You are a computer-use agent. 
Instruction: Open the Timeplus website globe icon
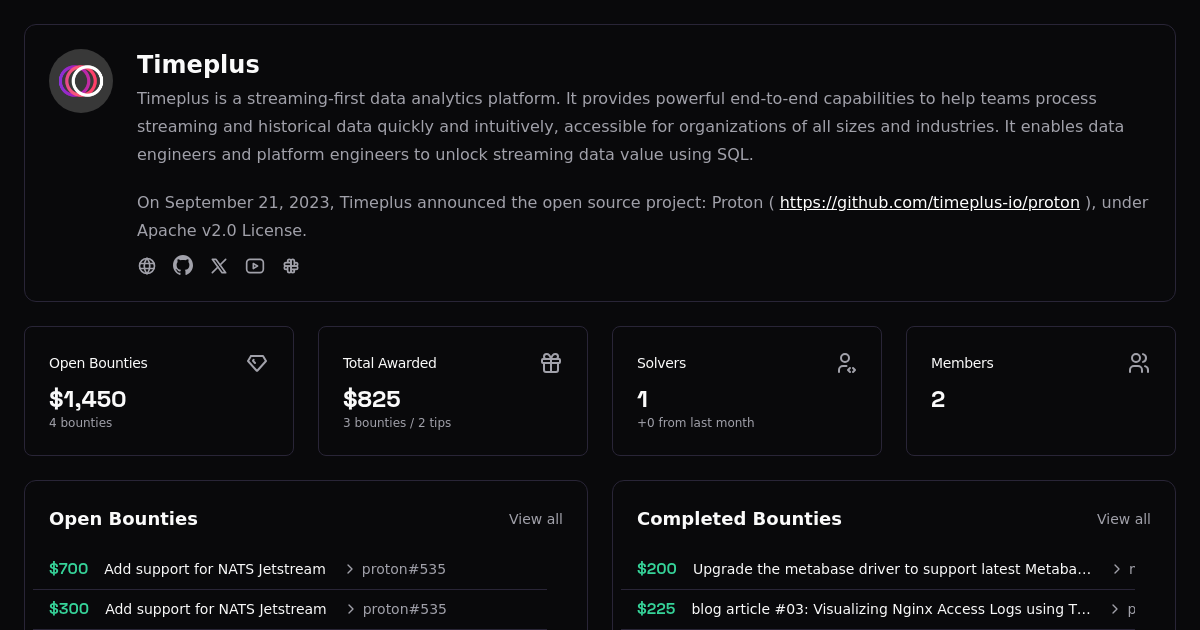[147, 266]
